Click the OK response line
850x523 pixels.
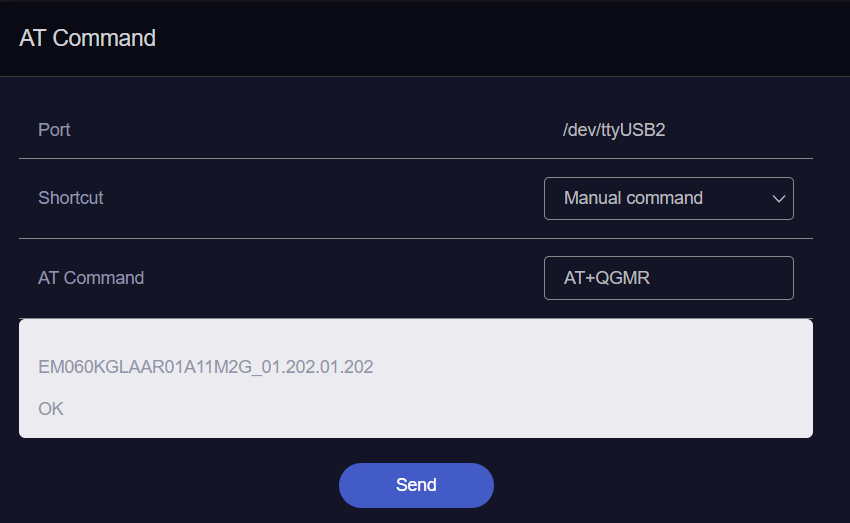click(51, 409)
